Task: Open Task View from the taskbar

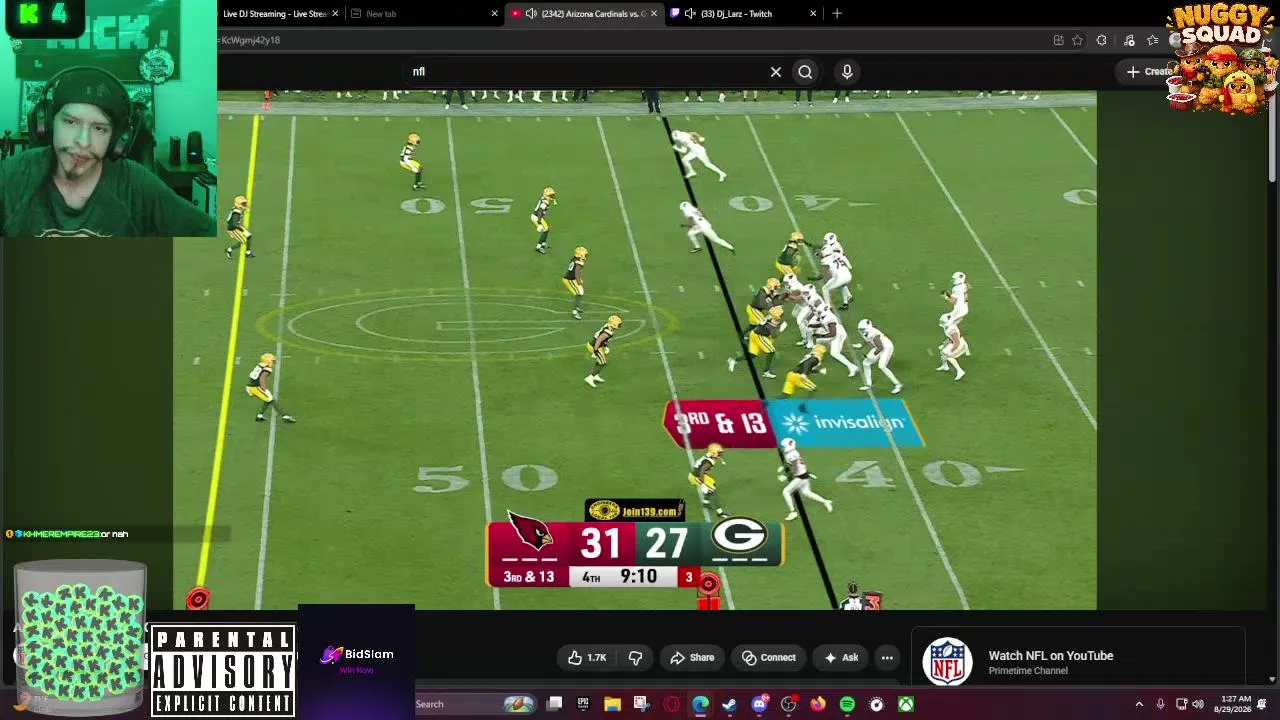Action: tap(555, 704)
